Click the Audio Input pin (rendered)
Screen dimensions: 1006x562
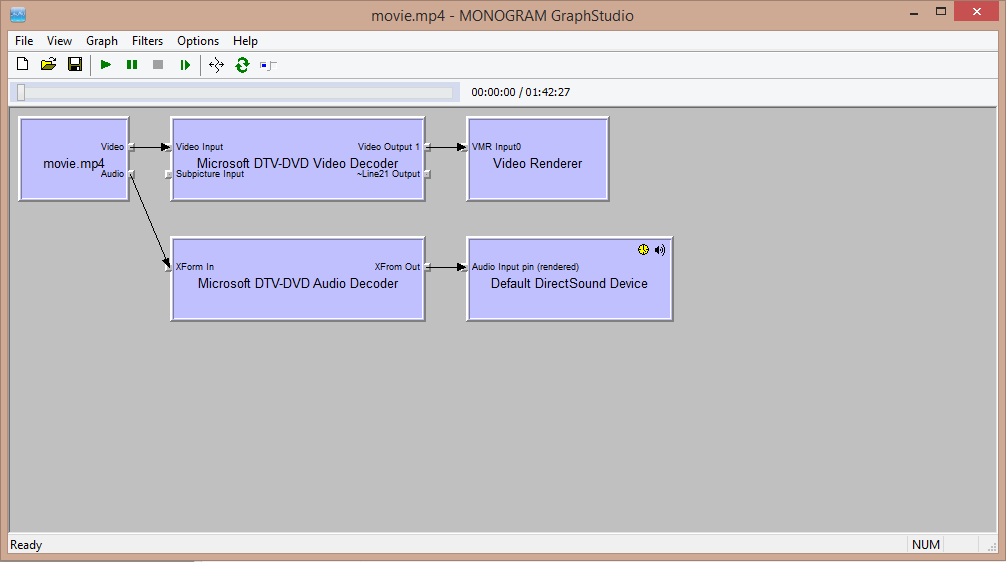pos(465,267)
